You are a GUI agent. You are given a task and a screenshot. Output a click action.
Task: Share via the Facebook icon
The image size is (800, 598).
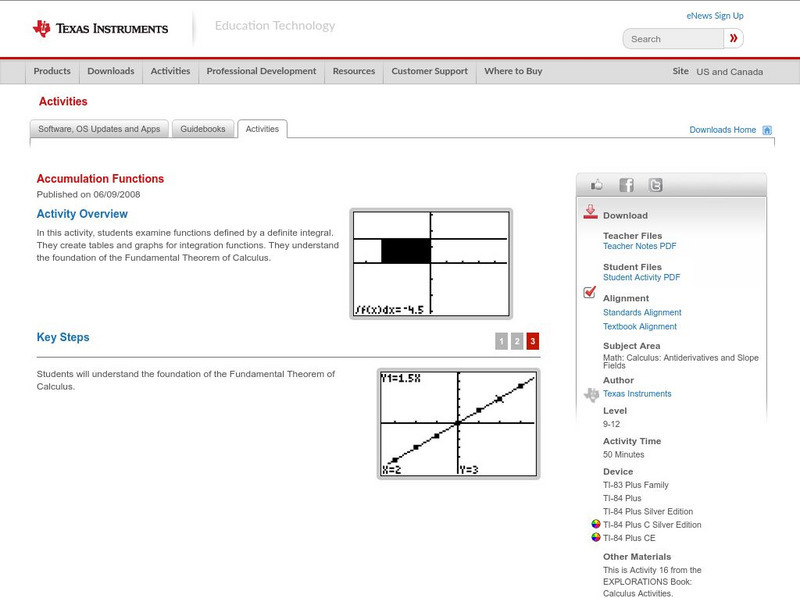[627, 185]
